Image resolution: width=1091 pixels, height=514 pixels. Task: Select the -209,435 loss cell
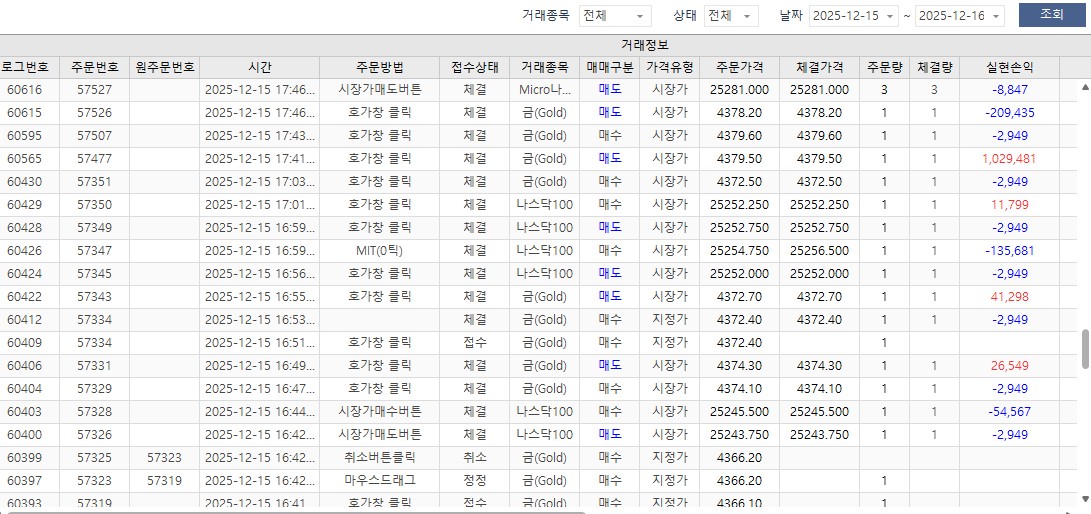pos(1010,113)
